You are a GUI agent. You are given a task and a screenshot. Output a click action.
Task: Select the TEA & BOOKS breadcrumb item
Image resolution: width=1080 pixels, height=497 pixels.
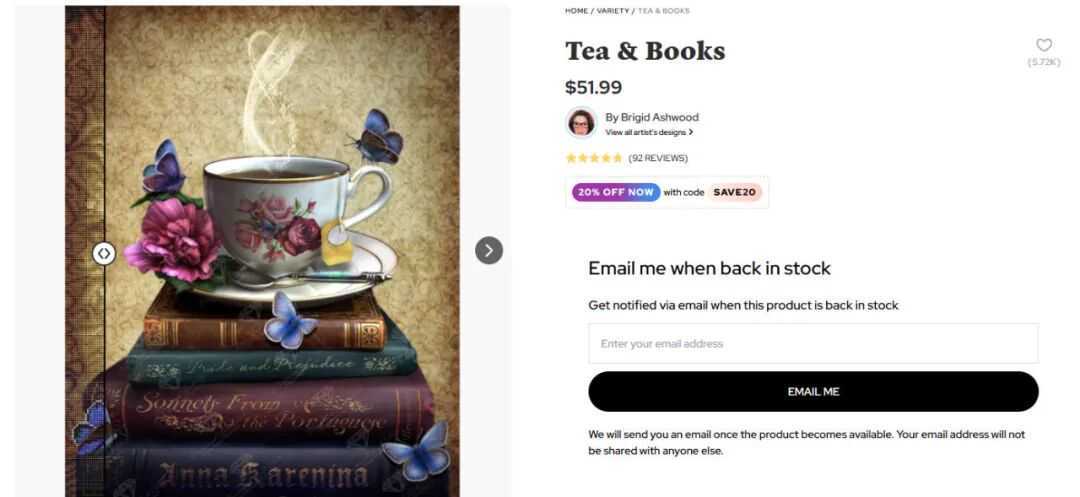coord(663,11)
